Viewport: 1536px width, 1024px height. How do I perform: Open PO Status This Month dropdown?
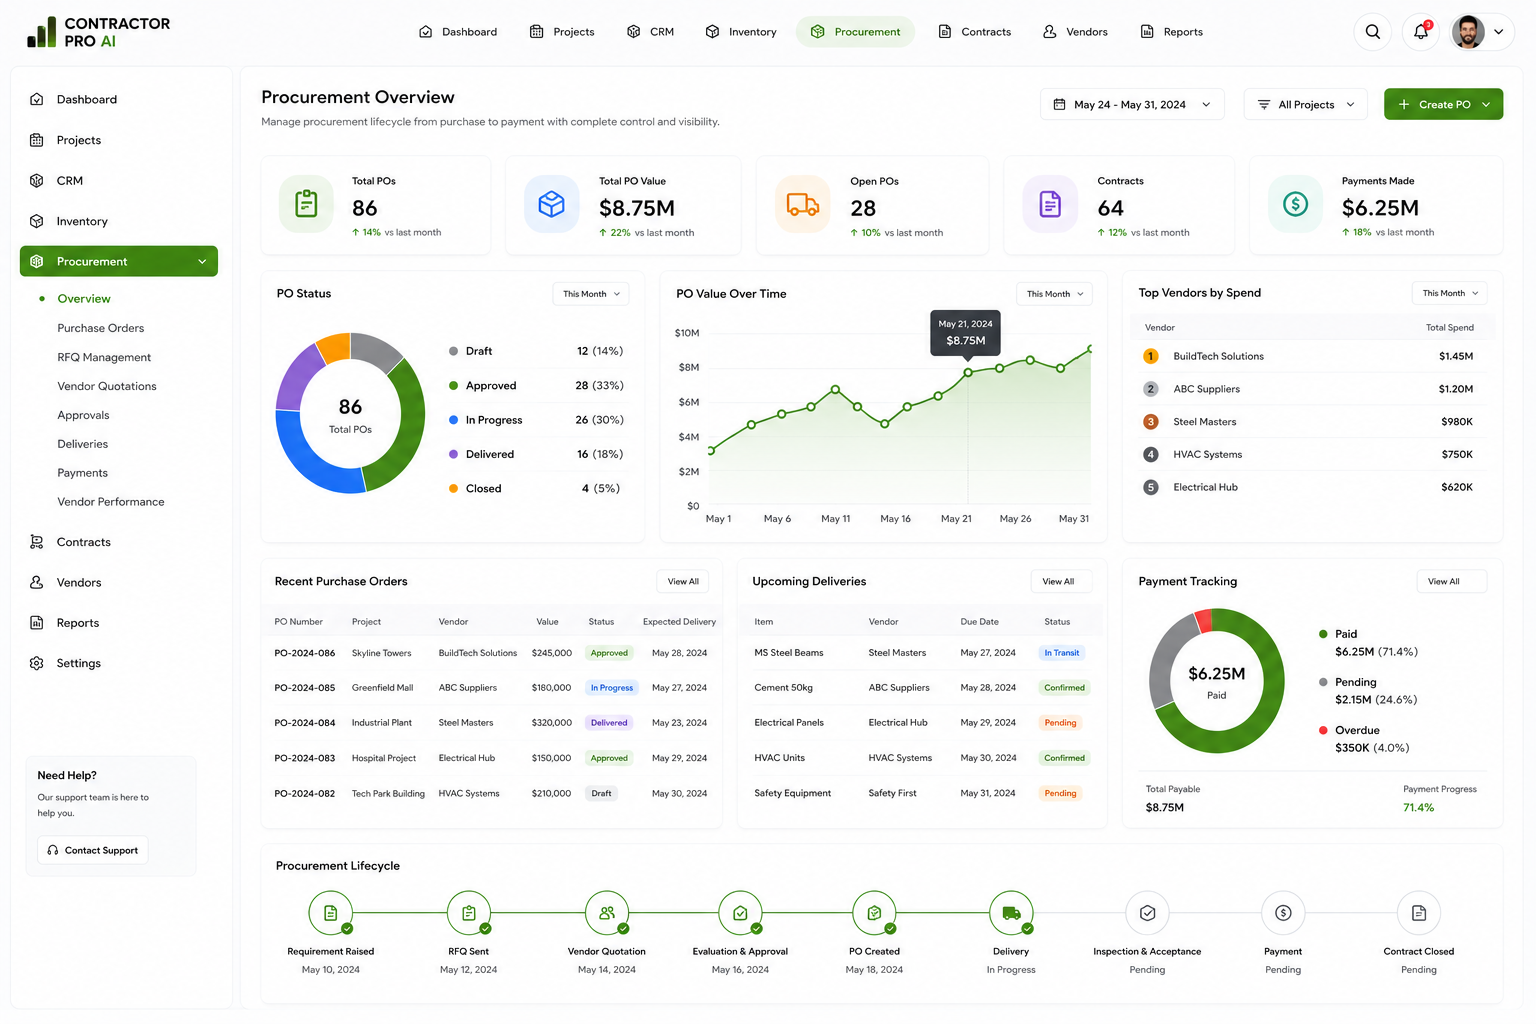(591, 294)
